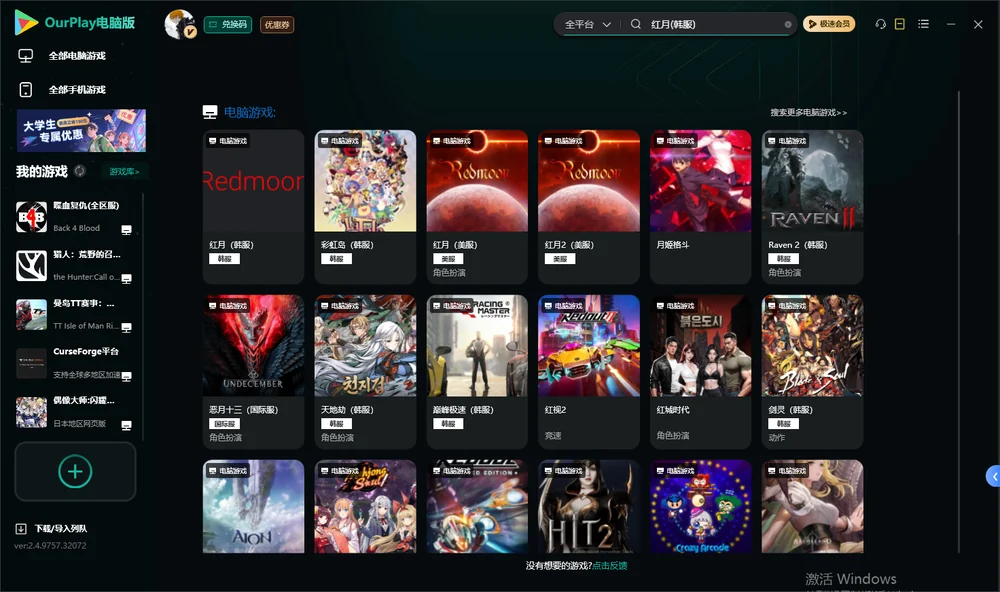Select the Raven 2 (韩服) game thumbnail

[812, 181]
